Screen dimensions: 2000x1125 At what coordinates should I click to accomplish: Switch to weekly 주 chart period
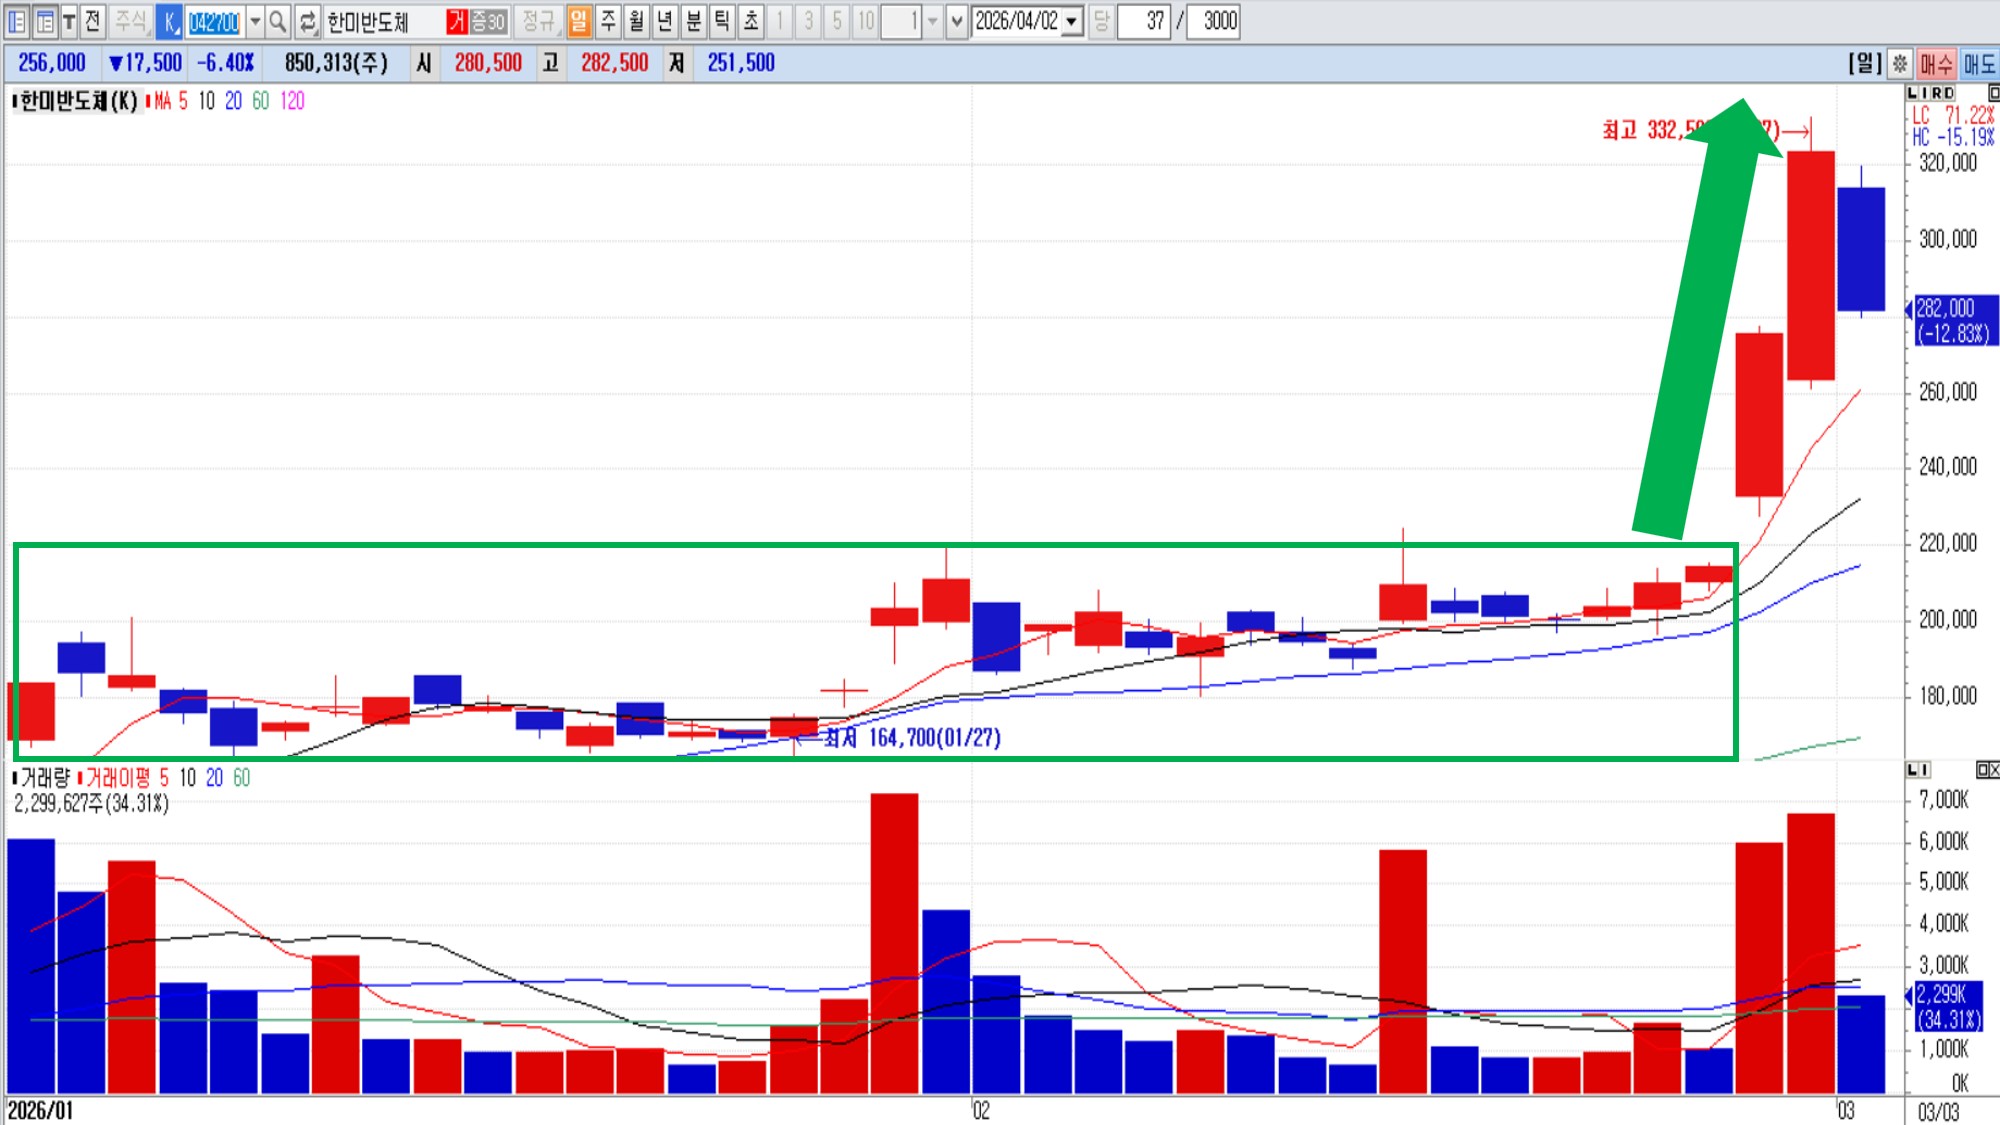pos(608,21)
